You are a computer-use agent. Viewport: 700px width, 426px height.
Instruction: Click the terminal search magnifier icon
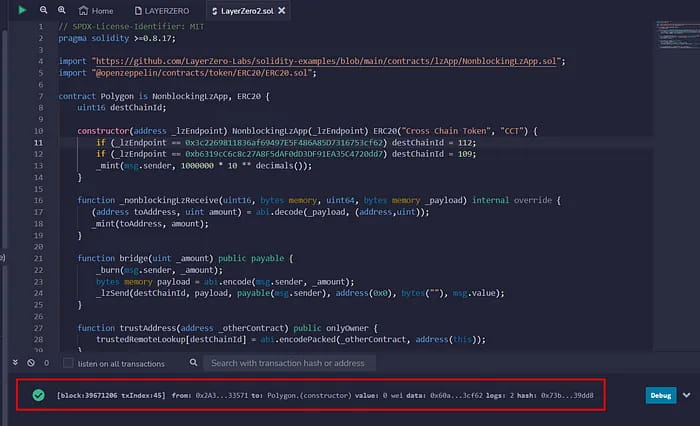pos(193,362)
